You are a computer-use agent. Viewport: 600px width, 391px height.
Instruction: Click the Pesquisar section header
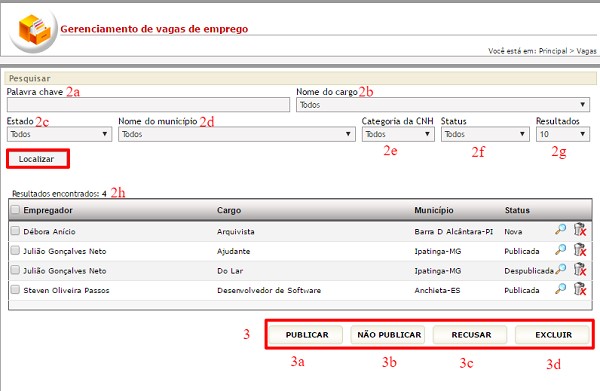point(300,78)
